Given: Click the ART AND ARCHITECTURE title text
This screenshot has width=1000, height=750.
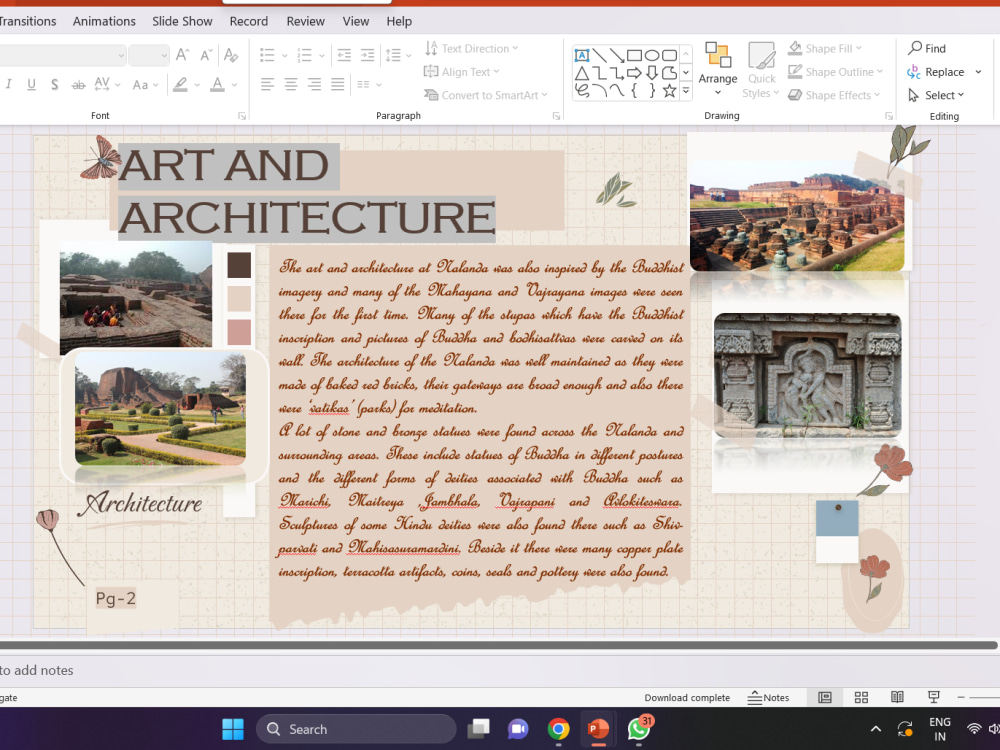Looking at the screenshot, I should tap(307, 192).
